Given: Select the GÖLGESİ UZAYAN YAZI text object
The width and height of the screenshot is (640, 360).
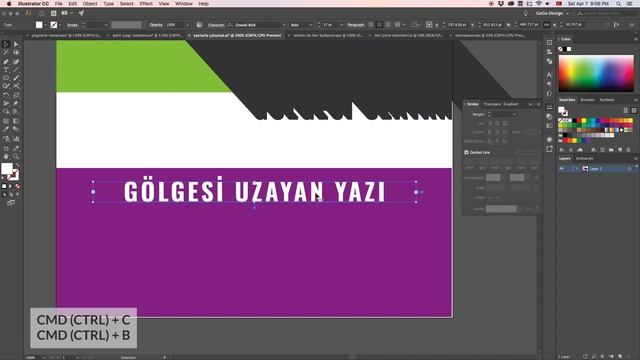Looking at the screenshot, I should [255, 191].
